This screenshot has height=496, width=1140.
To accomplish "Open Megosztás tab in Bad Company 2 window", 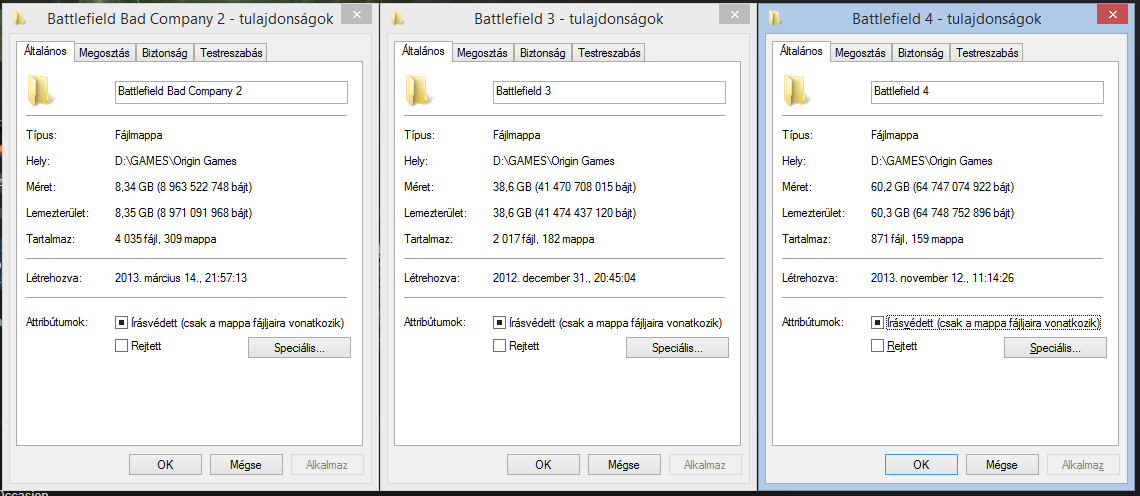I will pos(105,52).
